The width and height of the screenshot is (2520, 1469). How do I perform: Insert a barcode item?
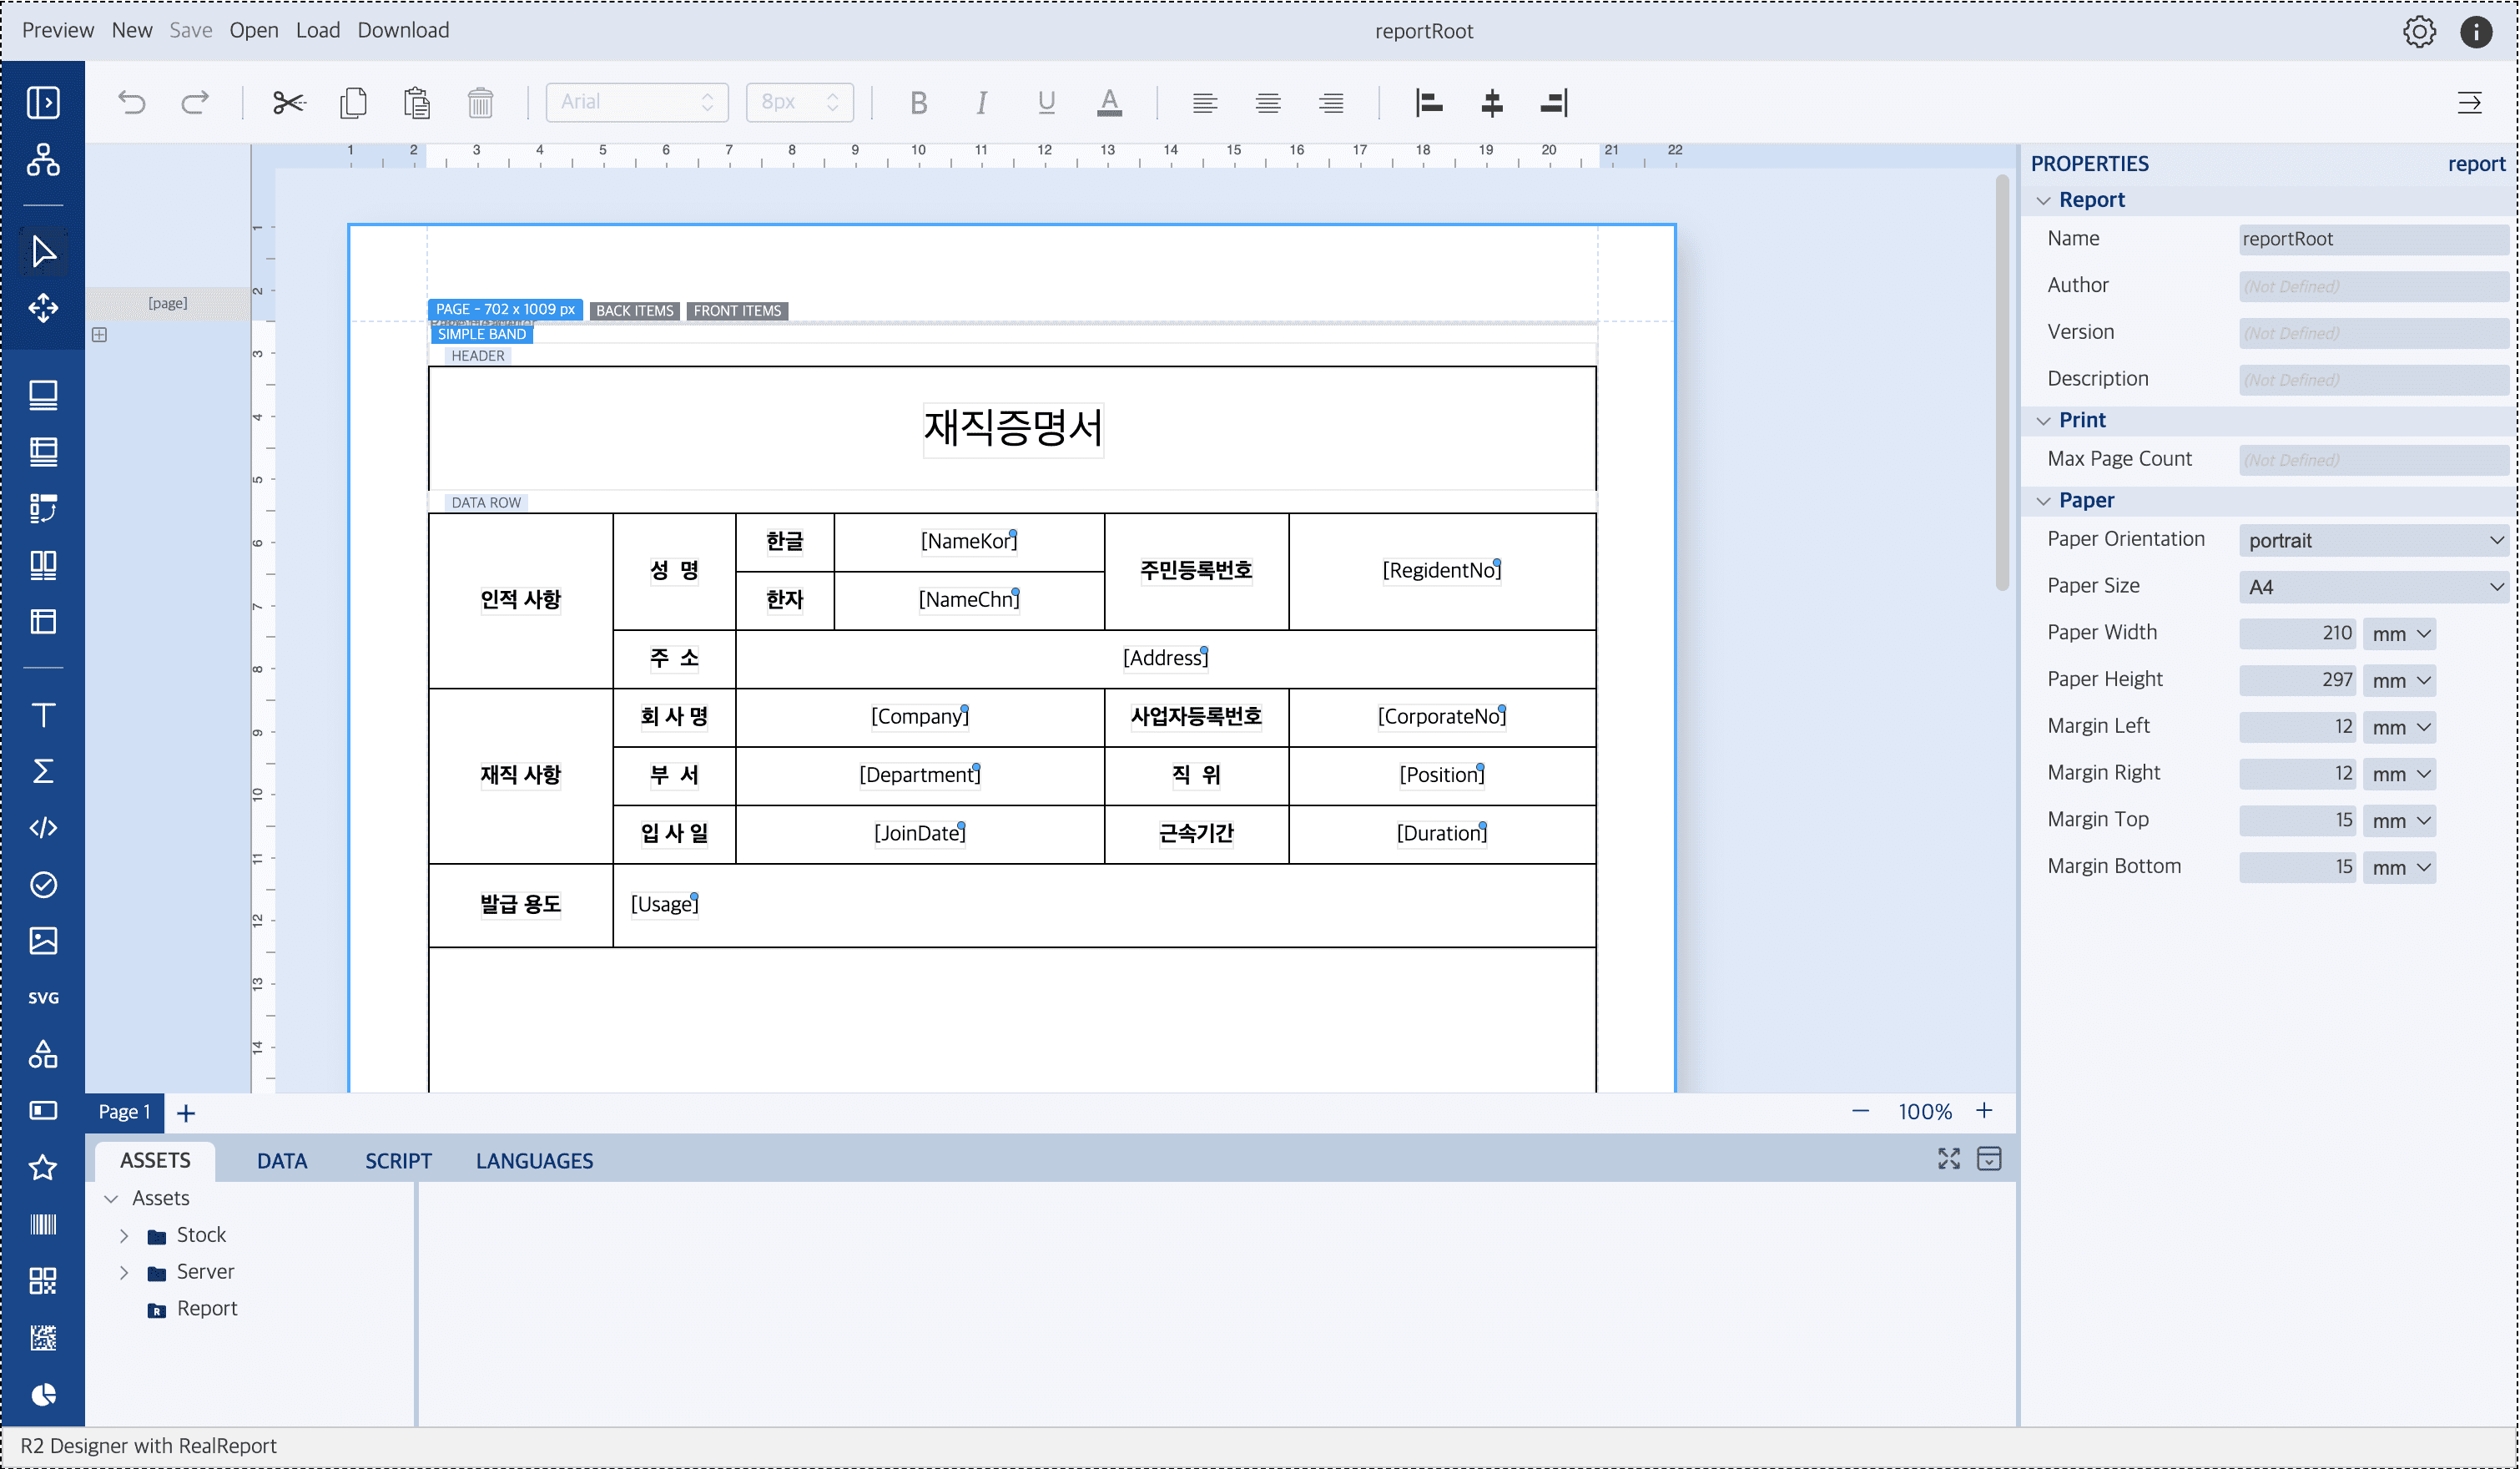click(x=43, y=1224)
